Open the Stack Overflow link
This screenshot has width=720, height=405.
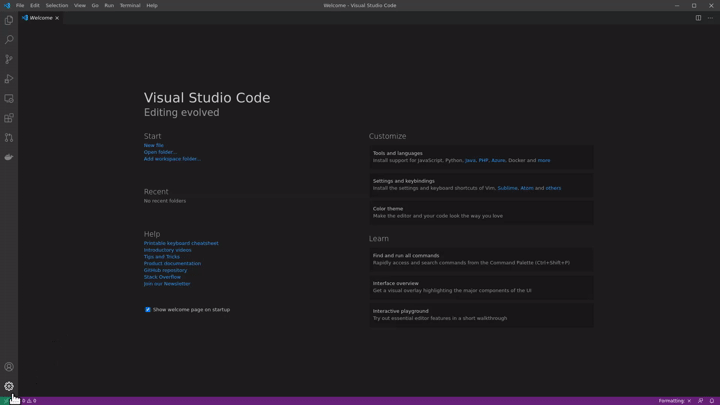pyautogui.click(x=162, y=277)
